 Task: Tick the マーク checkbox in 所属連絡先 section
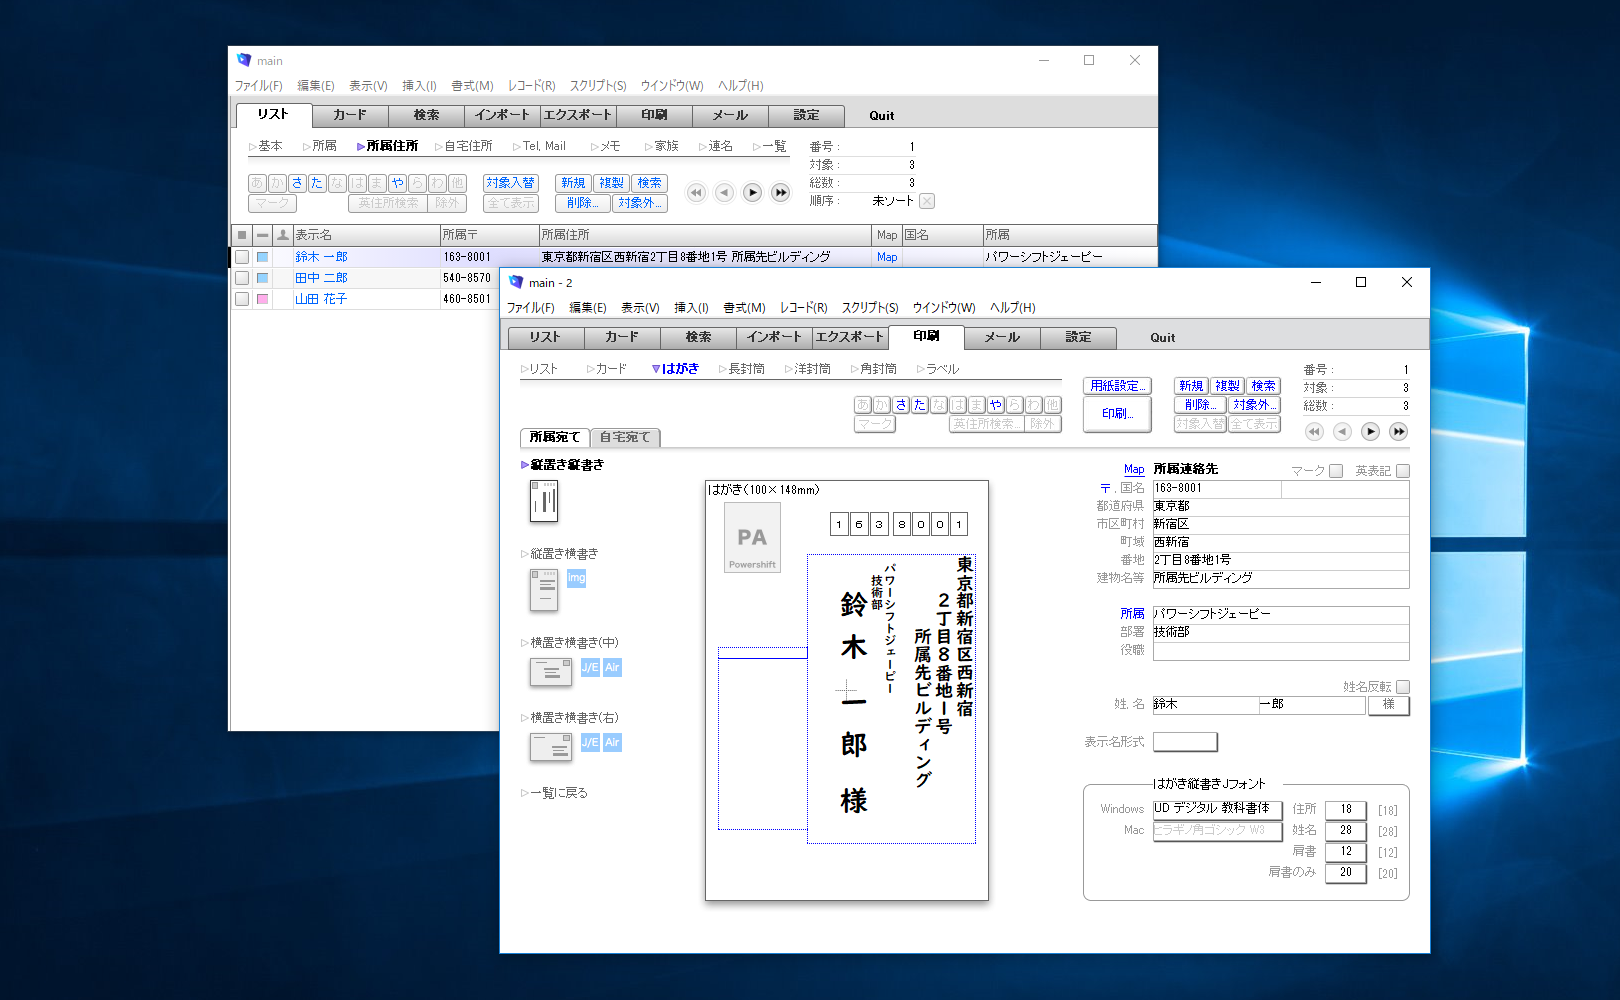1336,471
